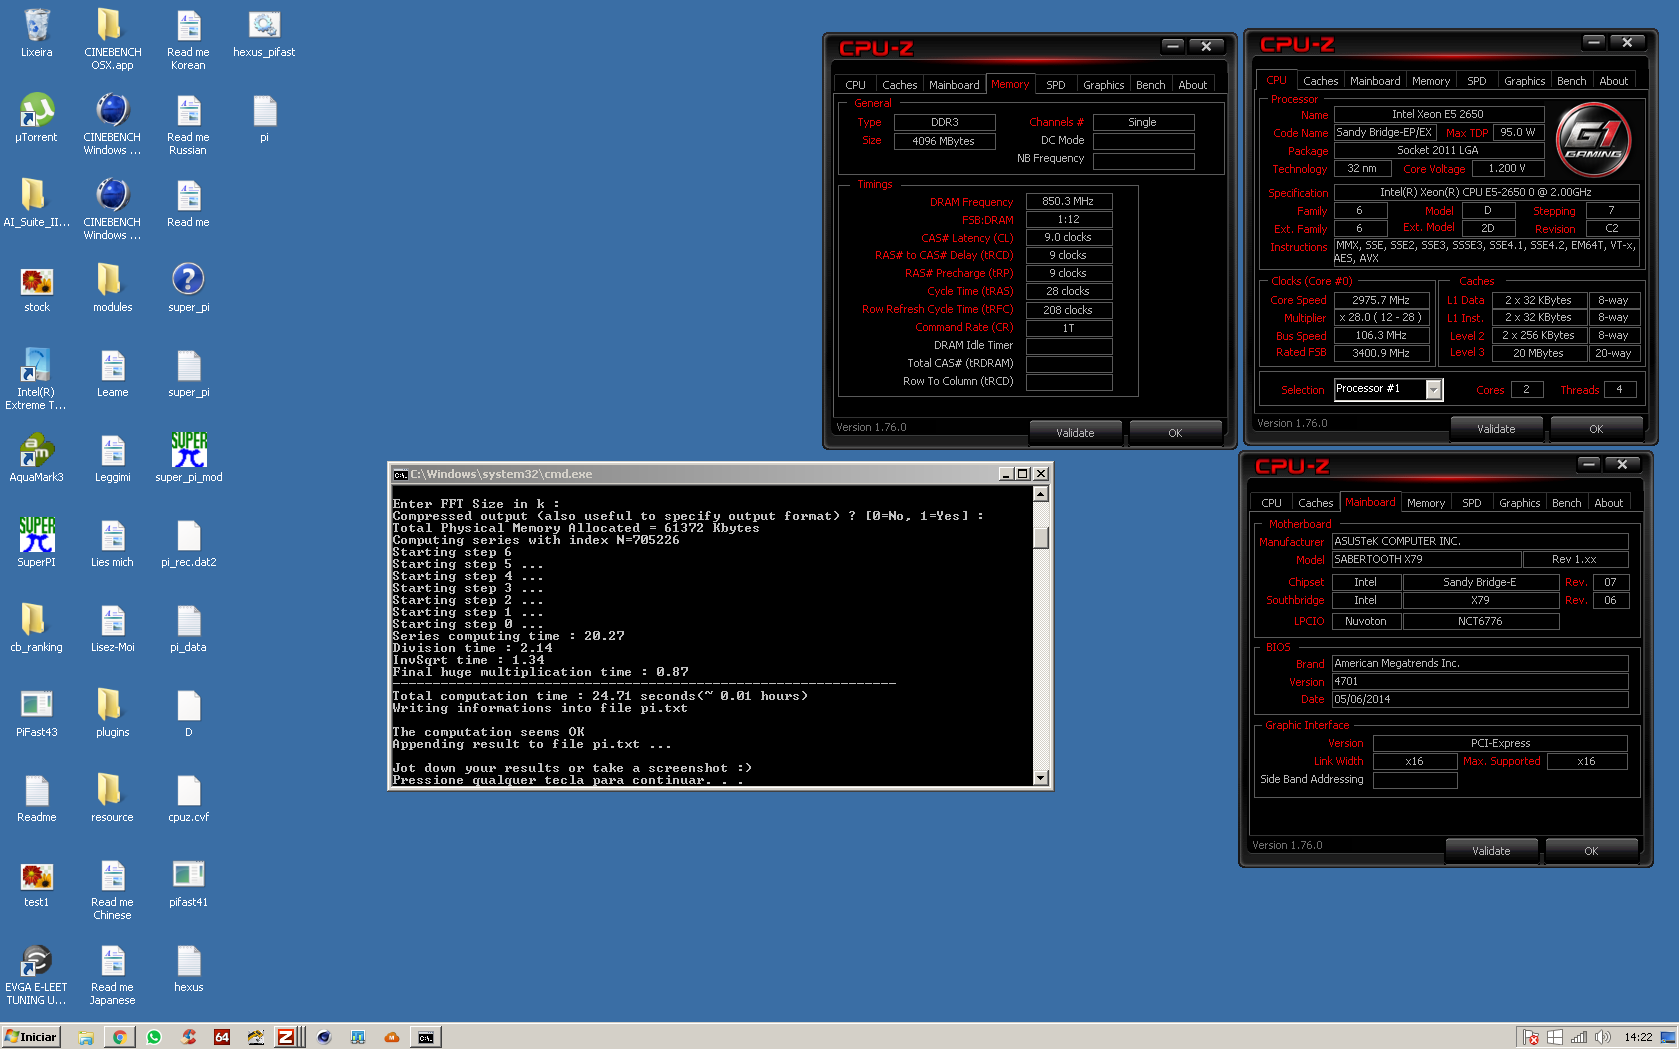Open the Read me Japanese document
Viewport: 1679px width, 1049px height.
[x=113, y=974]
